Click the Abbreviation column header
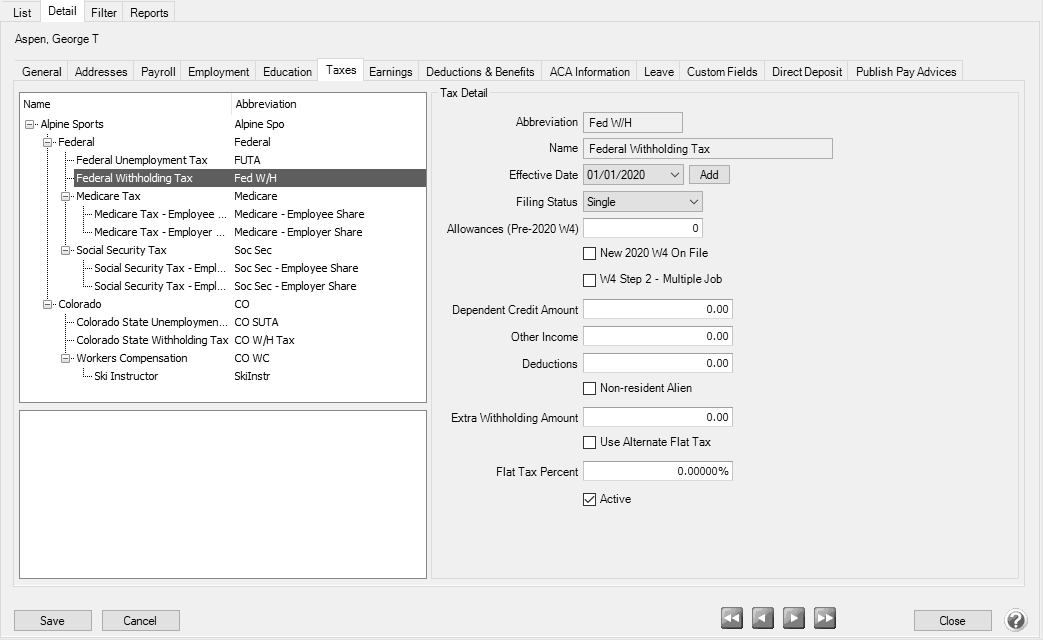 pyautogui.click(x=329, y=104)
